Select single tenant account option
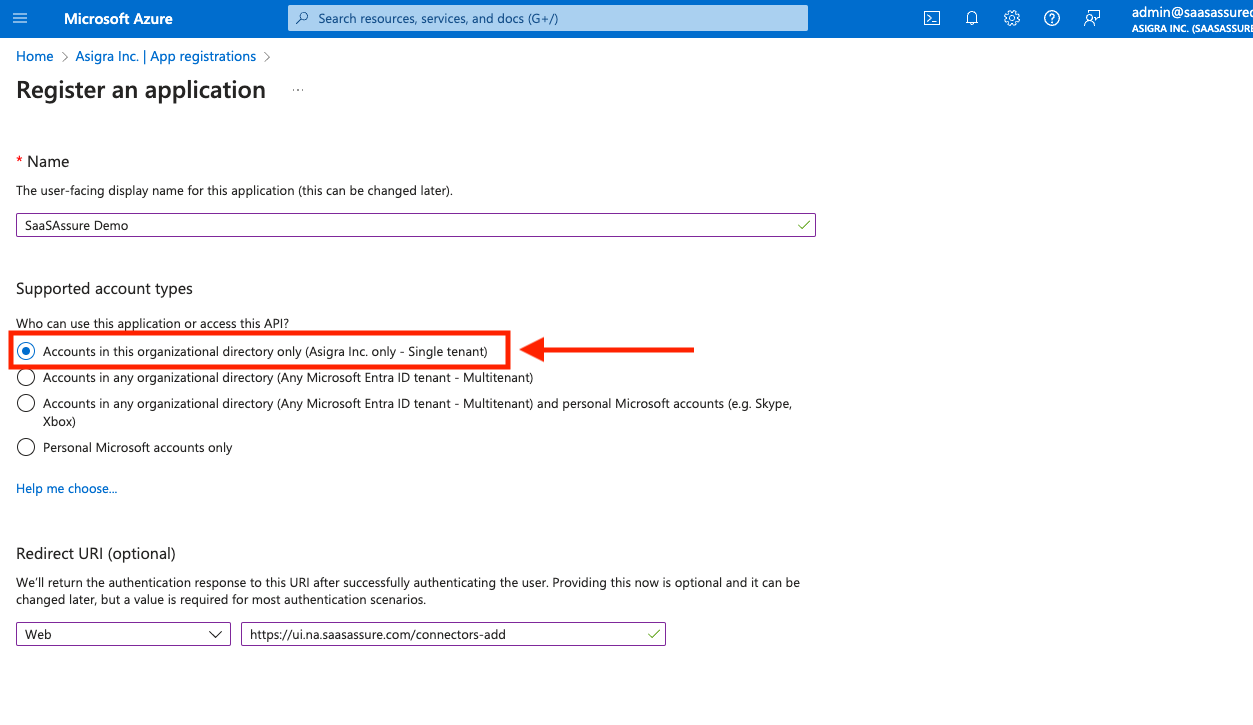Image resolution: width=1253 pixels, height=725 pixels. [26, 352]
